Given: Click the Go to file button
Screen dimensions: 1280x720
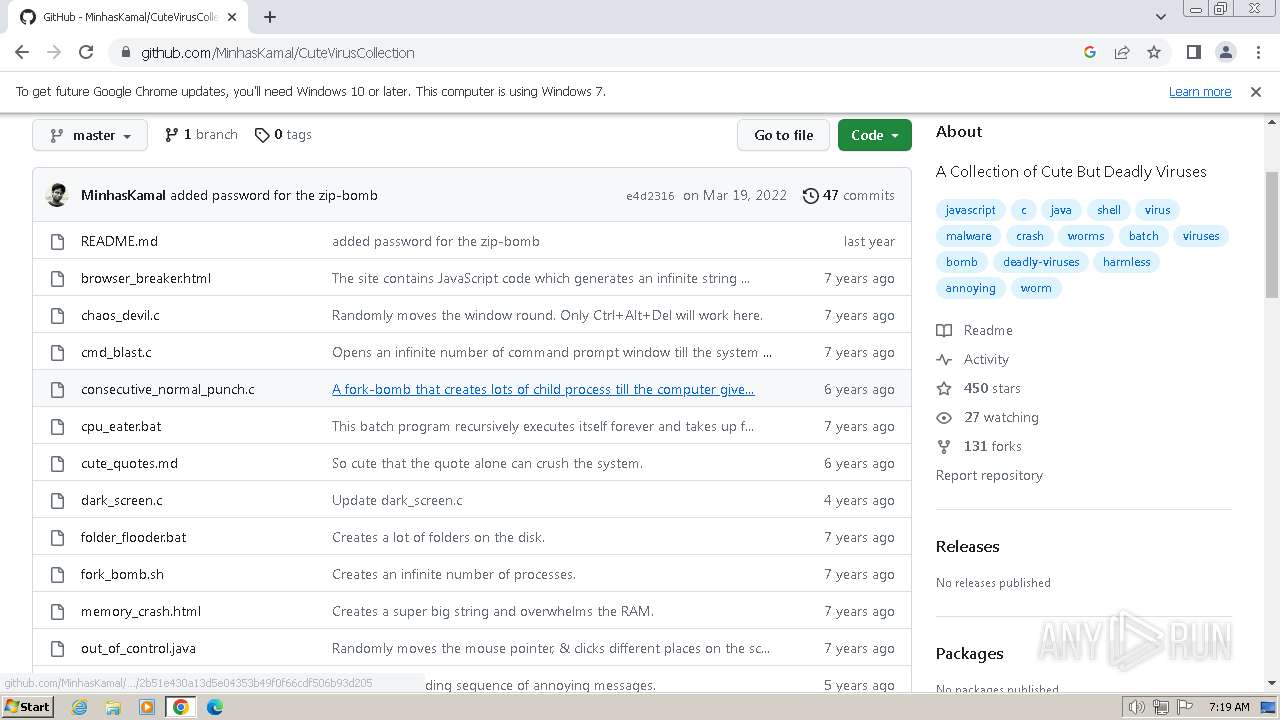Looking at the screenshot, I should (x=784, y=135).
